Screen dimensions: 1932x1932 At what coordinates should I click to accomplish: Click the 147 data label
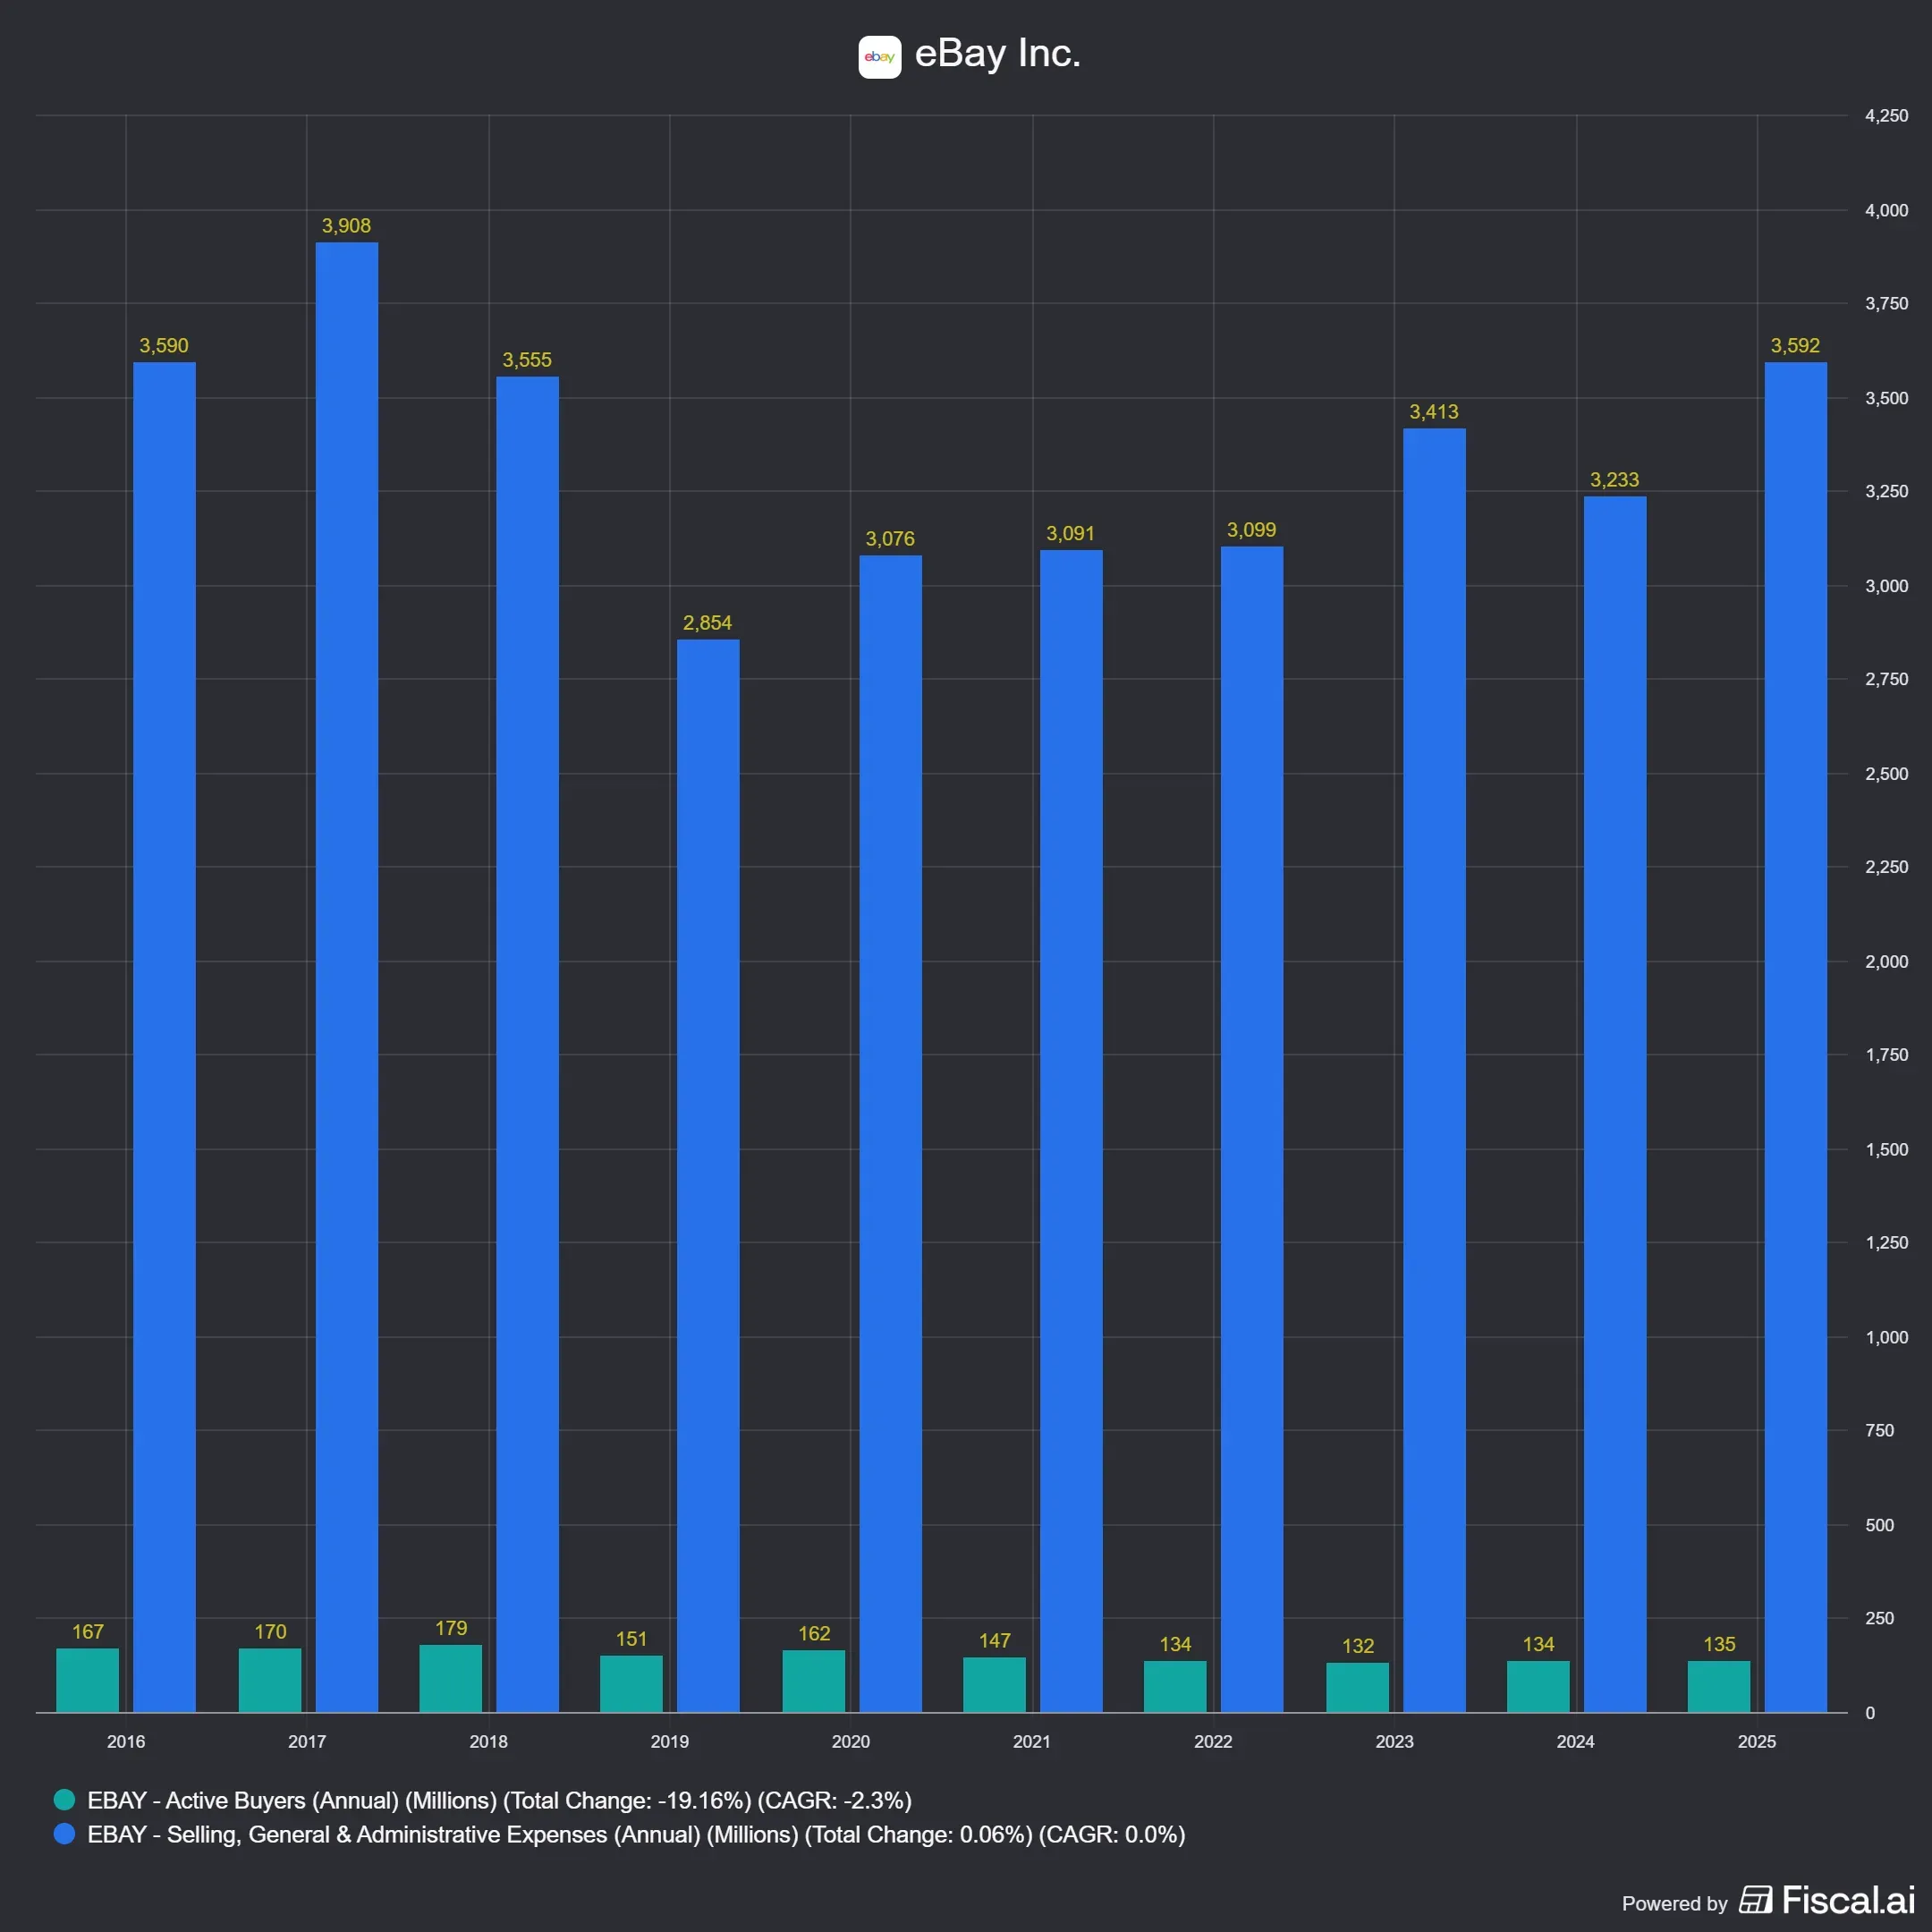click(x=995, y=1641)
